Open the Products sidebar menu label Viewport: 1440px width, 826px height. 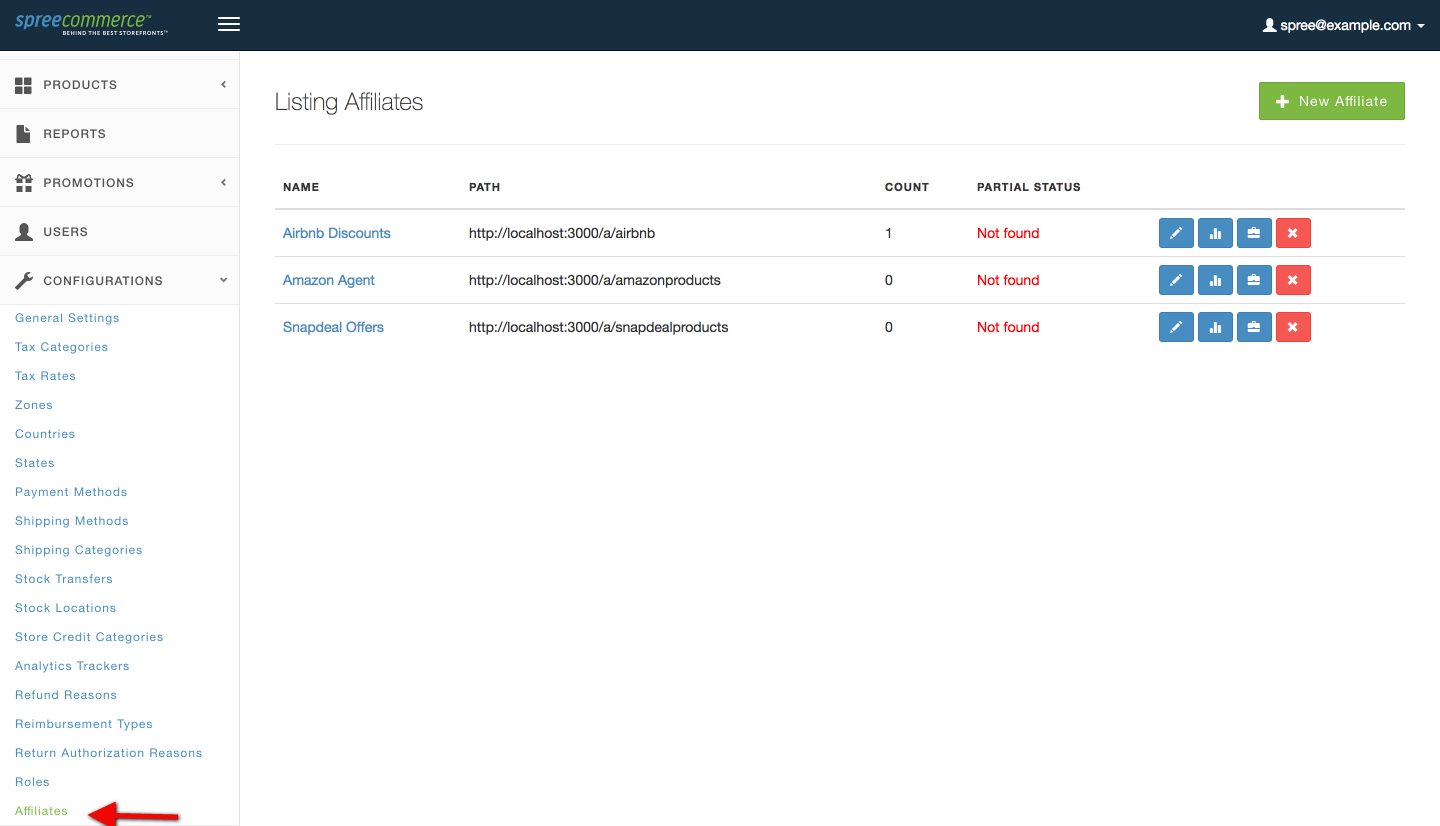pyautogui.click(x=80, y=85)
